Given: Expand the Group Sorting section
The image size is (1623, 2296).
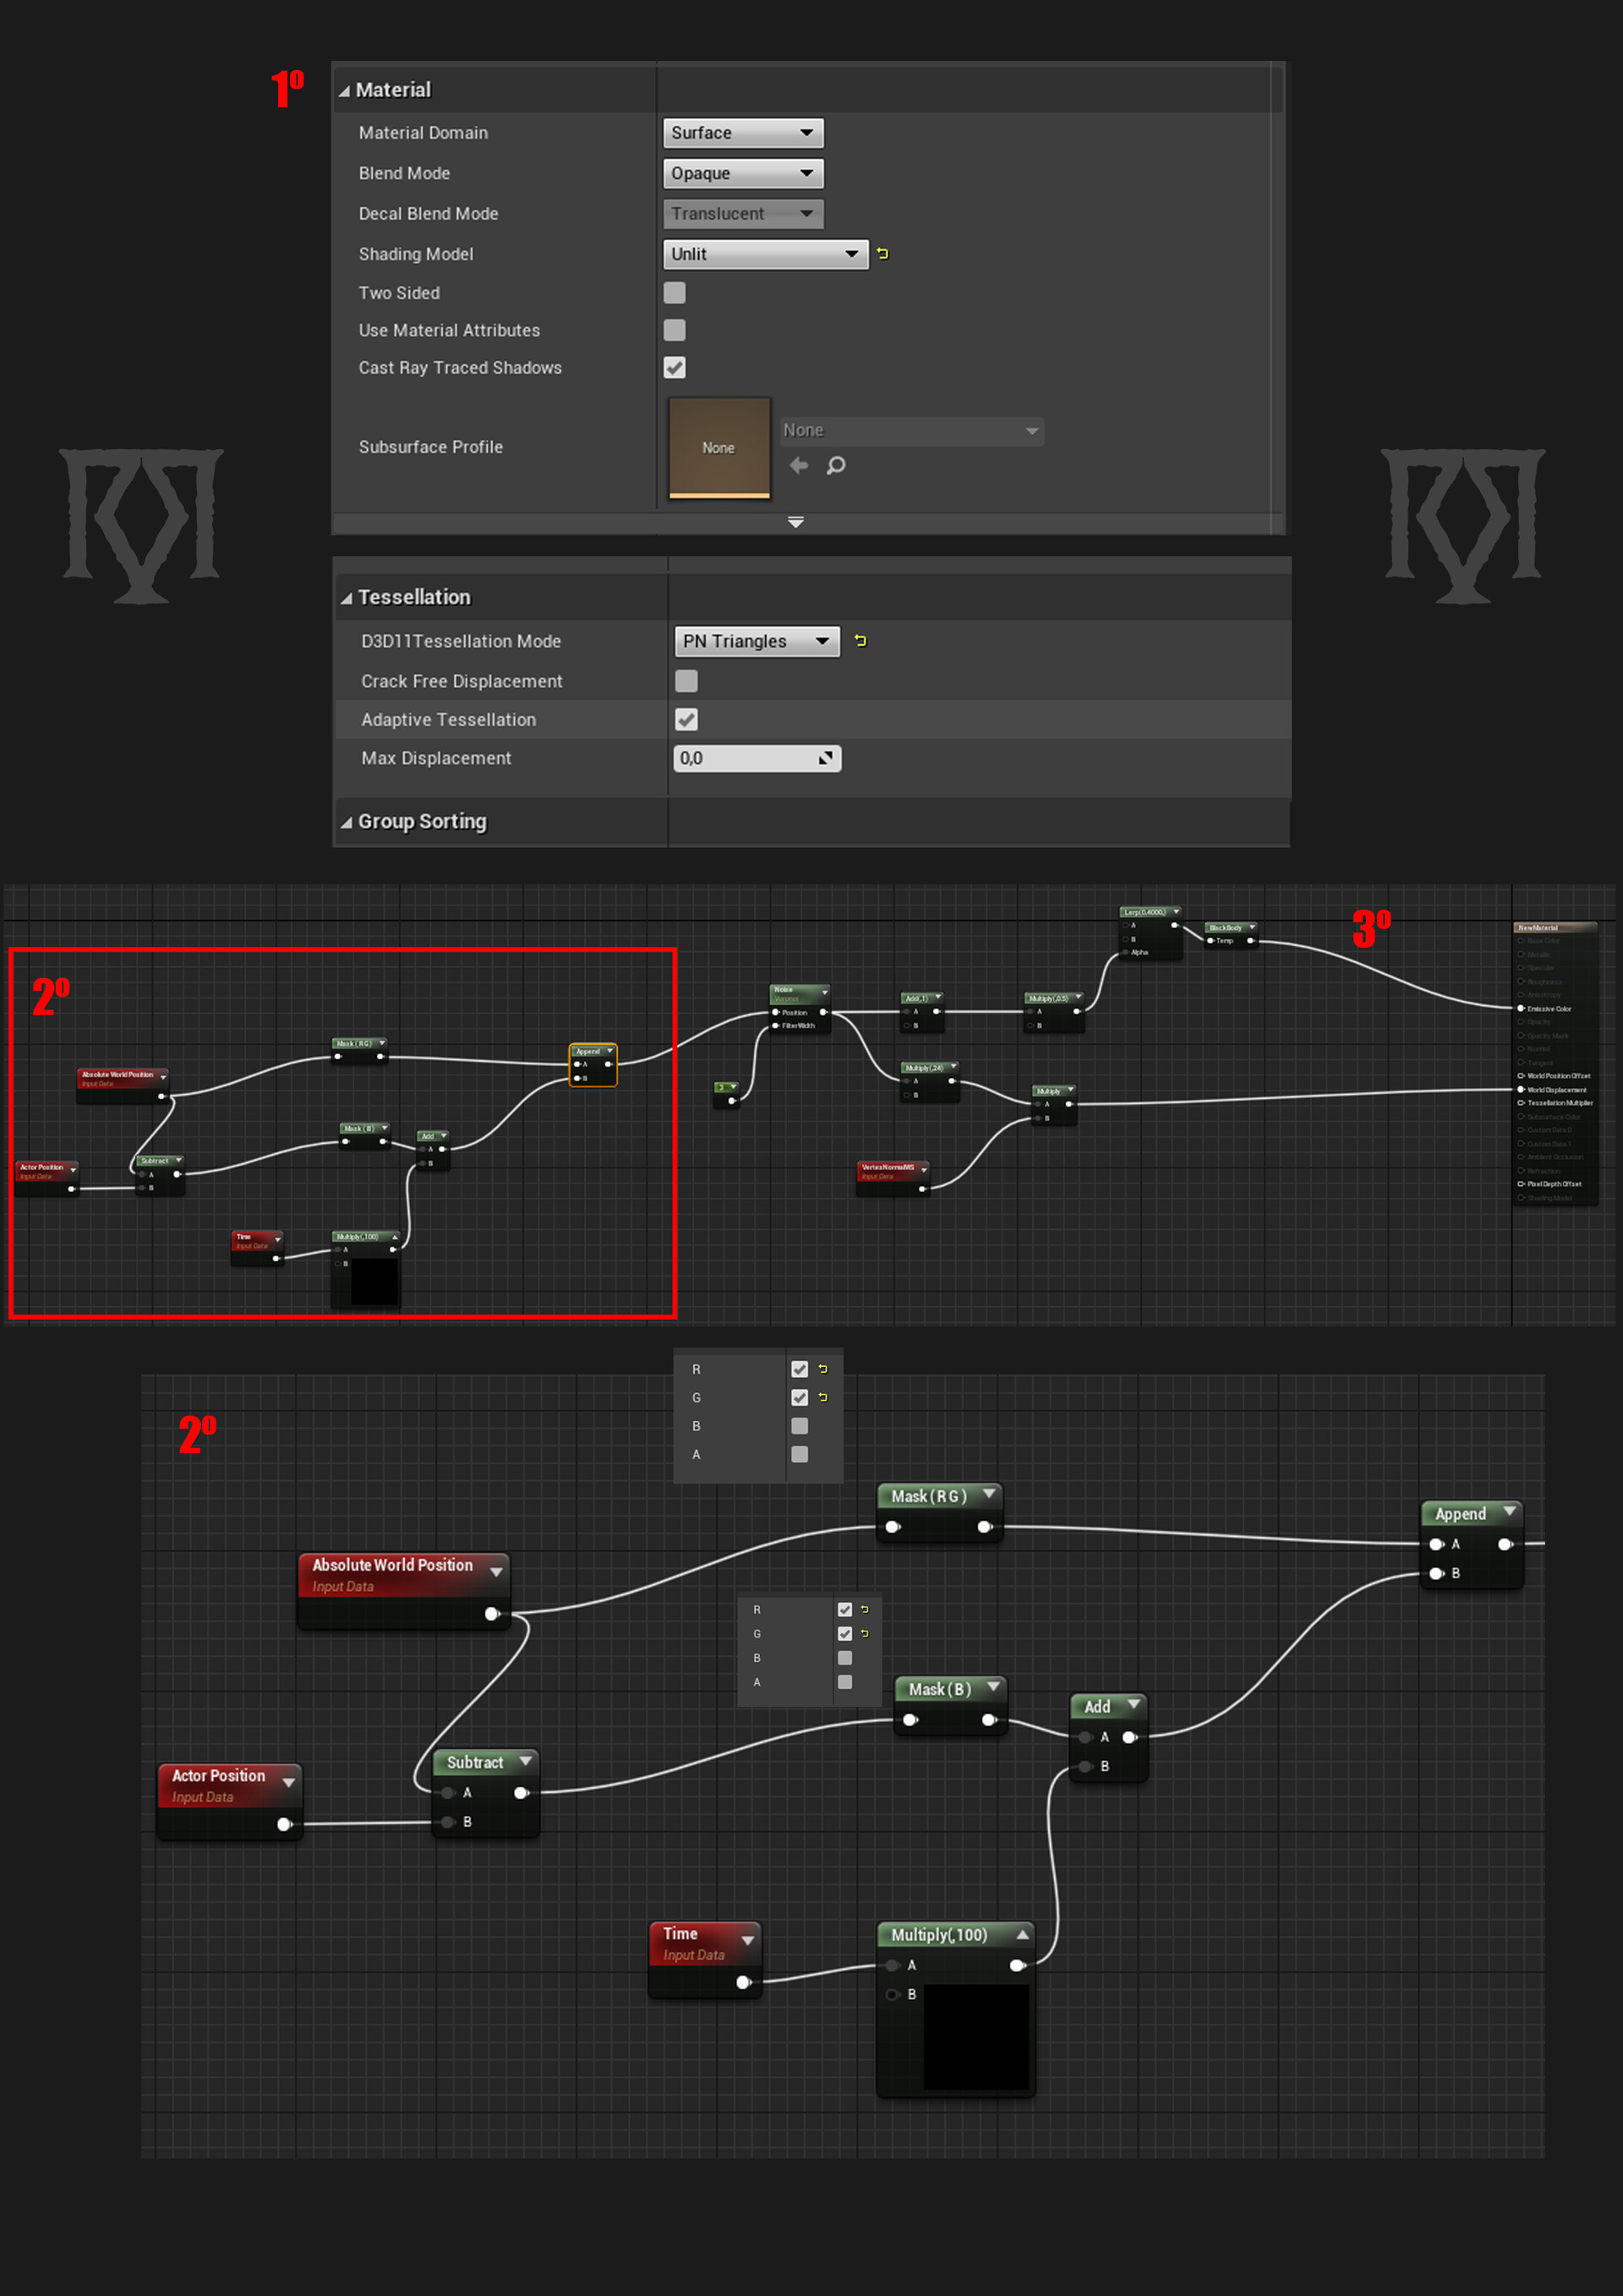Looking at the screenshot, I should pyautogui.click(x=348, y=821).
